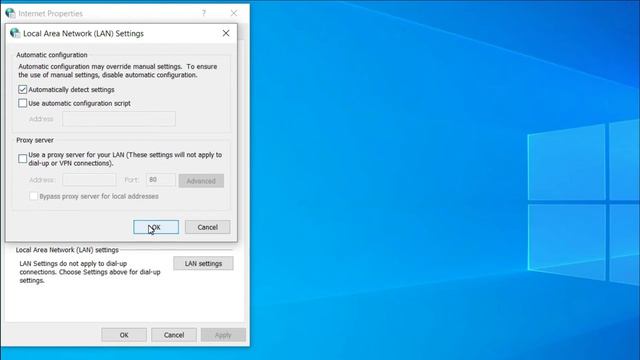Image resolution: width=640 pixels, height=360 pixels.
Task: Open LAN settings in Internet Properties
Action: click(x=203, y=263)
